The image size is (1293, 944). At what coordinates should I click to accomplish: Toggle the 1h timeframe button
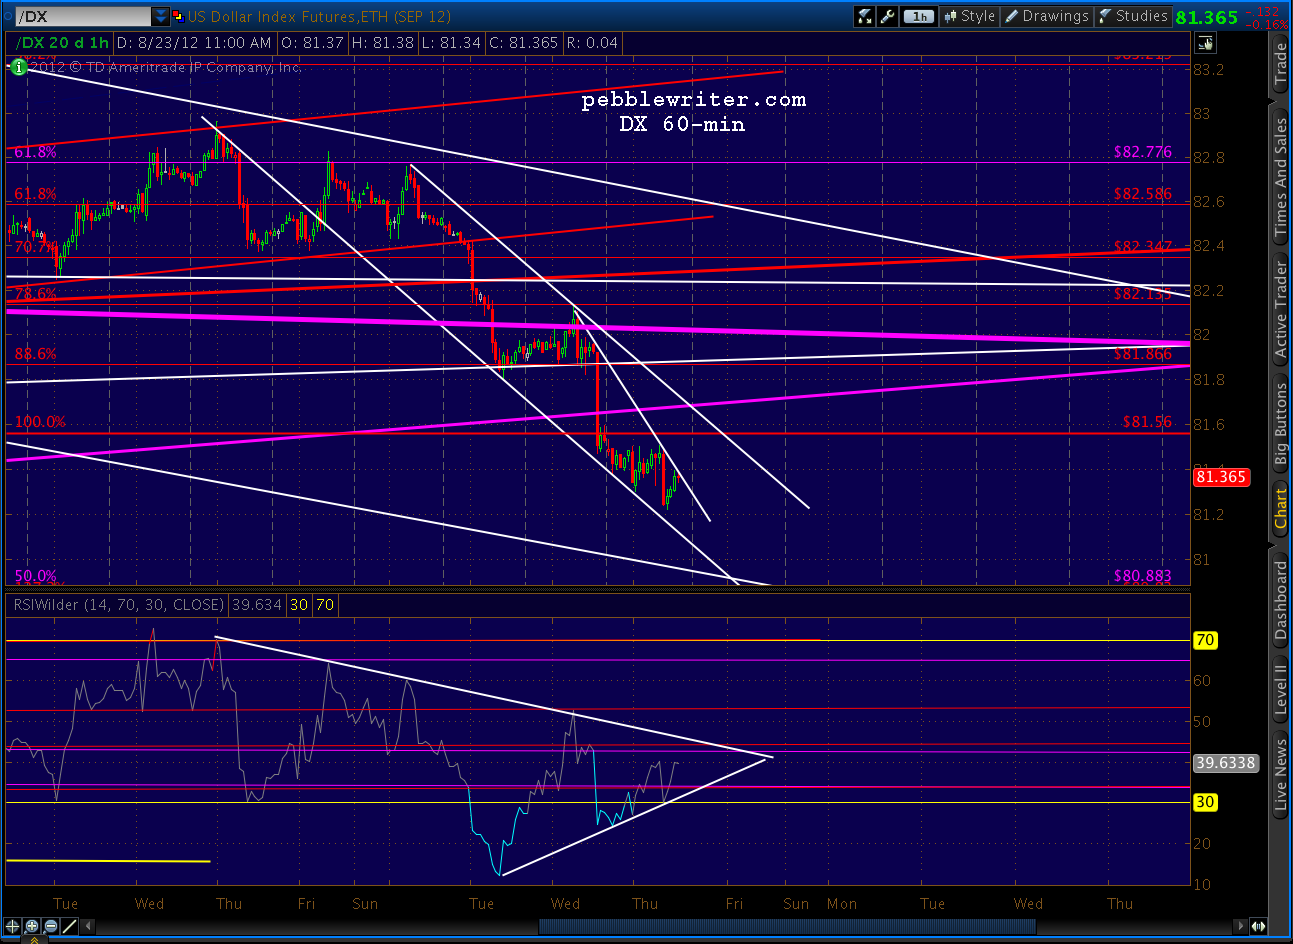coord(918,16)
